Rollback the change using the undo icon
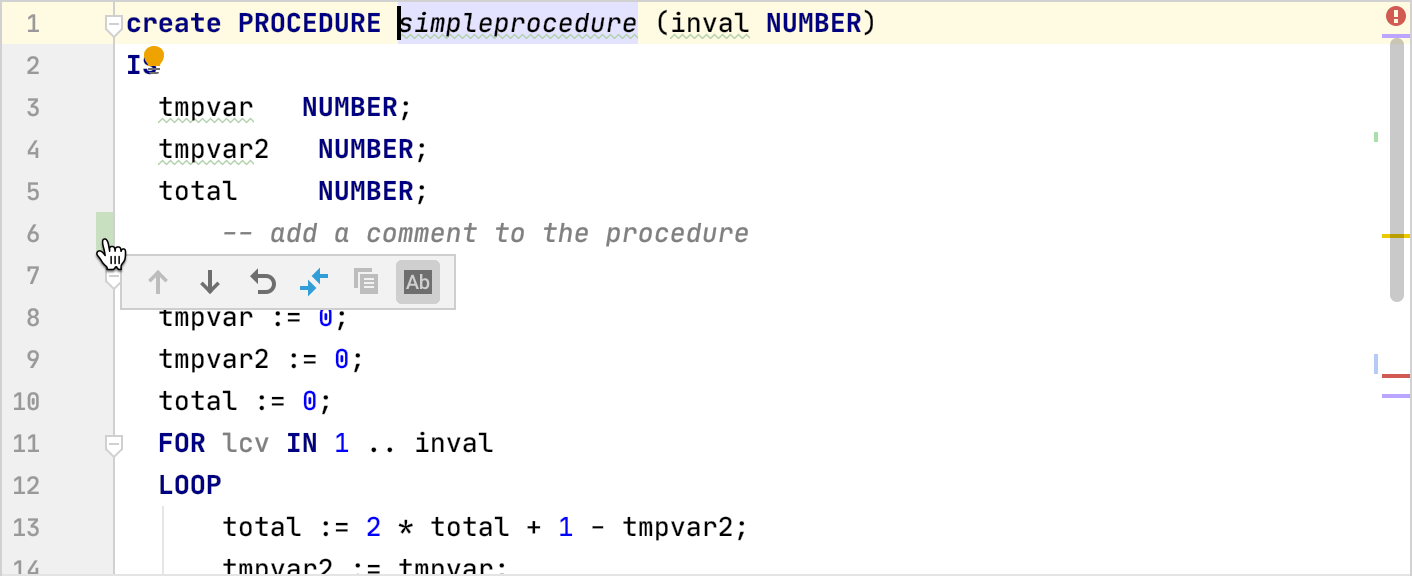 pos(263,282)
